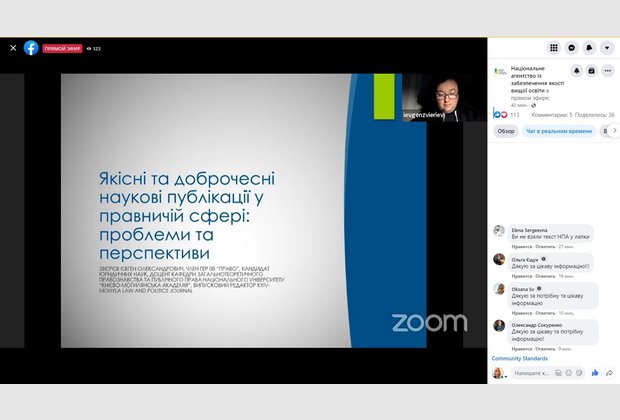Open the account dropdown arrow
The width and height of the screenshot is (620, 420).
coord(607,47)
